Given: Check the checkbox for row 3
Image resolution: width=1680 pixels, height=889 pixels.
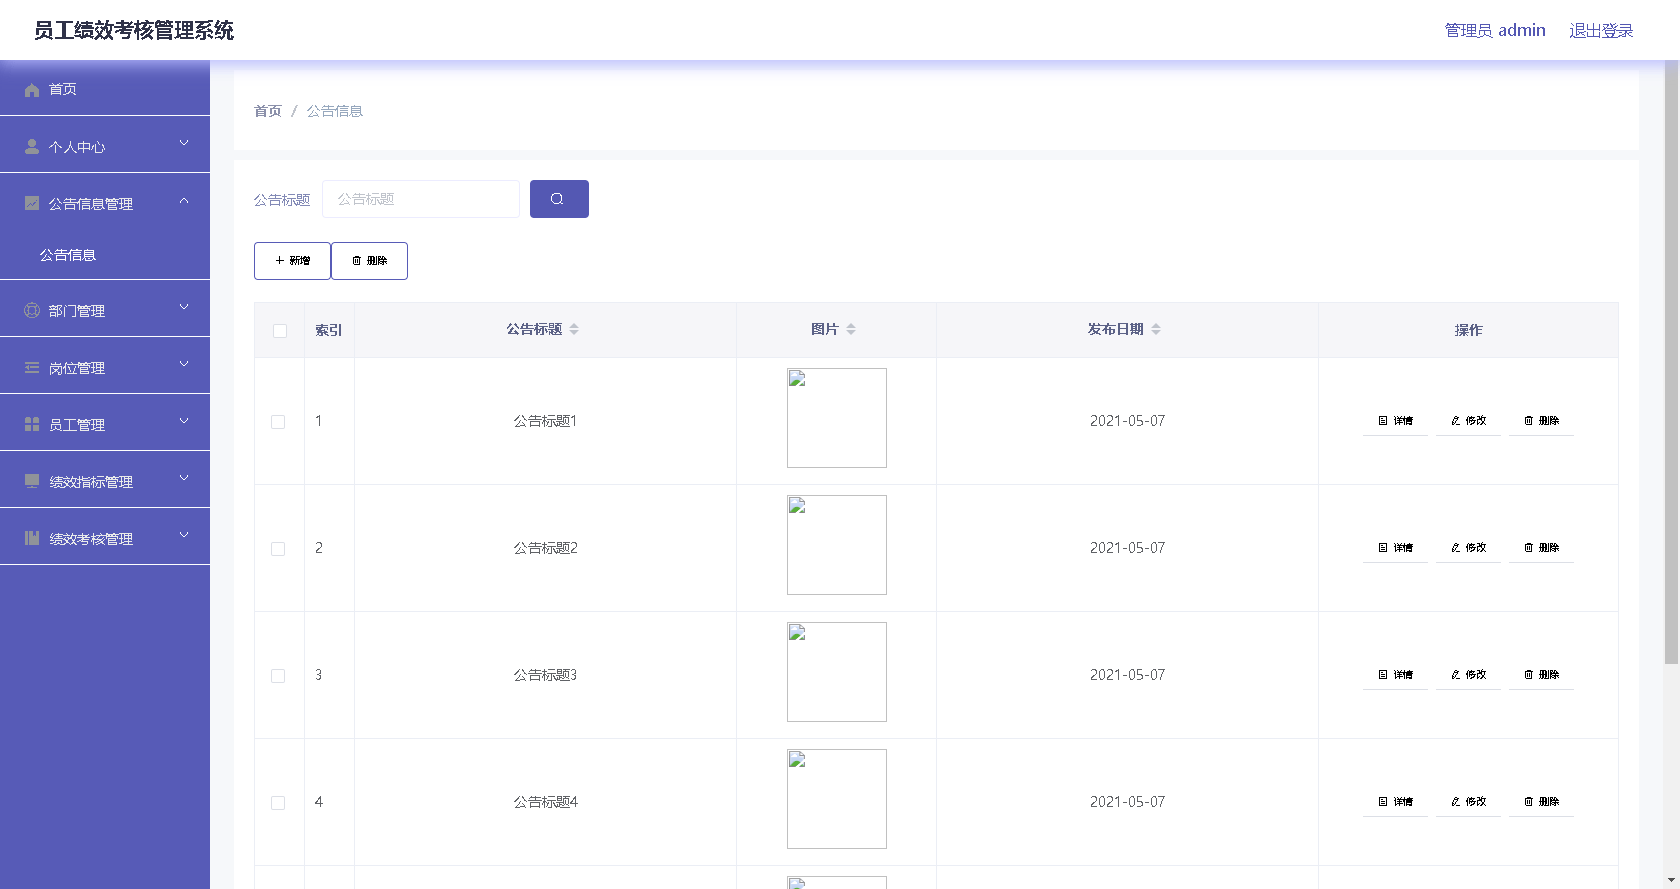Looking at the screenshot, I should [278, 676].
